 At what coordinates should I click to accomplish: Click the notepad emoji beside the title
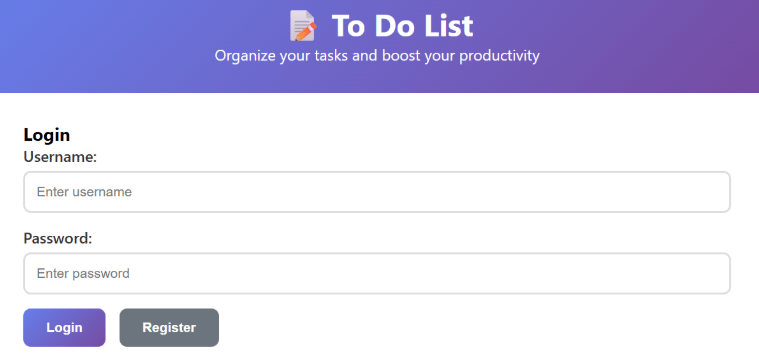pos(303,26)
